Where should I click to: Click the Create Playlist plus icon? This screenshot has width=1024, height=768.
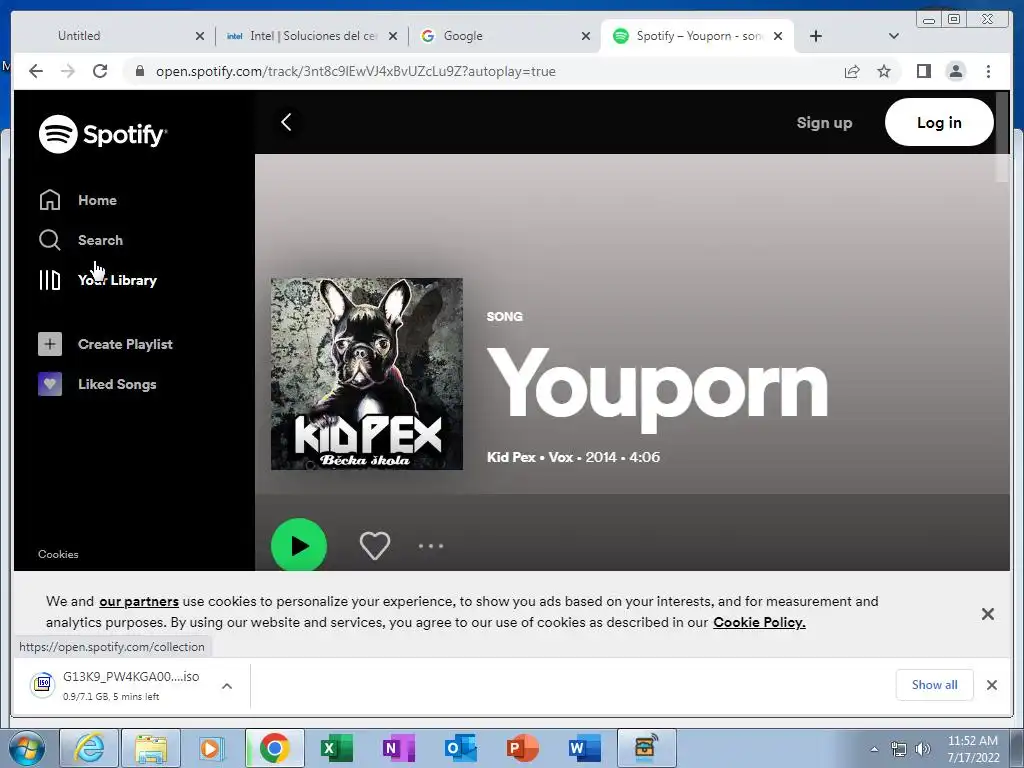[x=50, y=344]
